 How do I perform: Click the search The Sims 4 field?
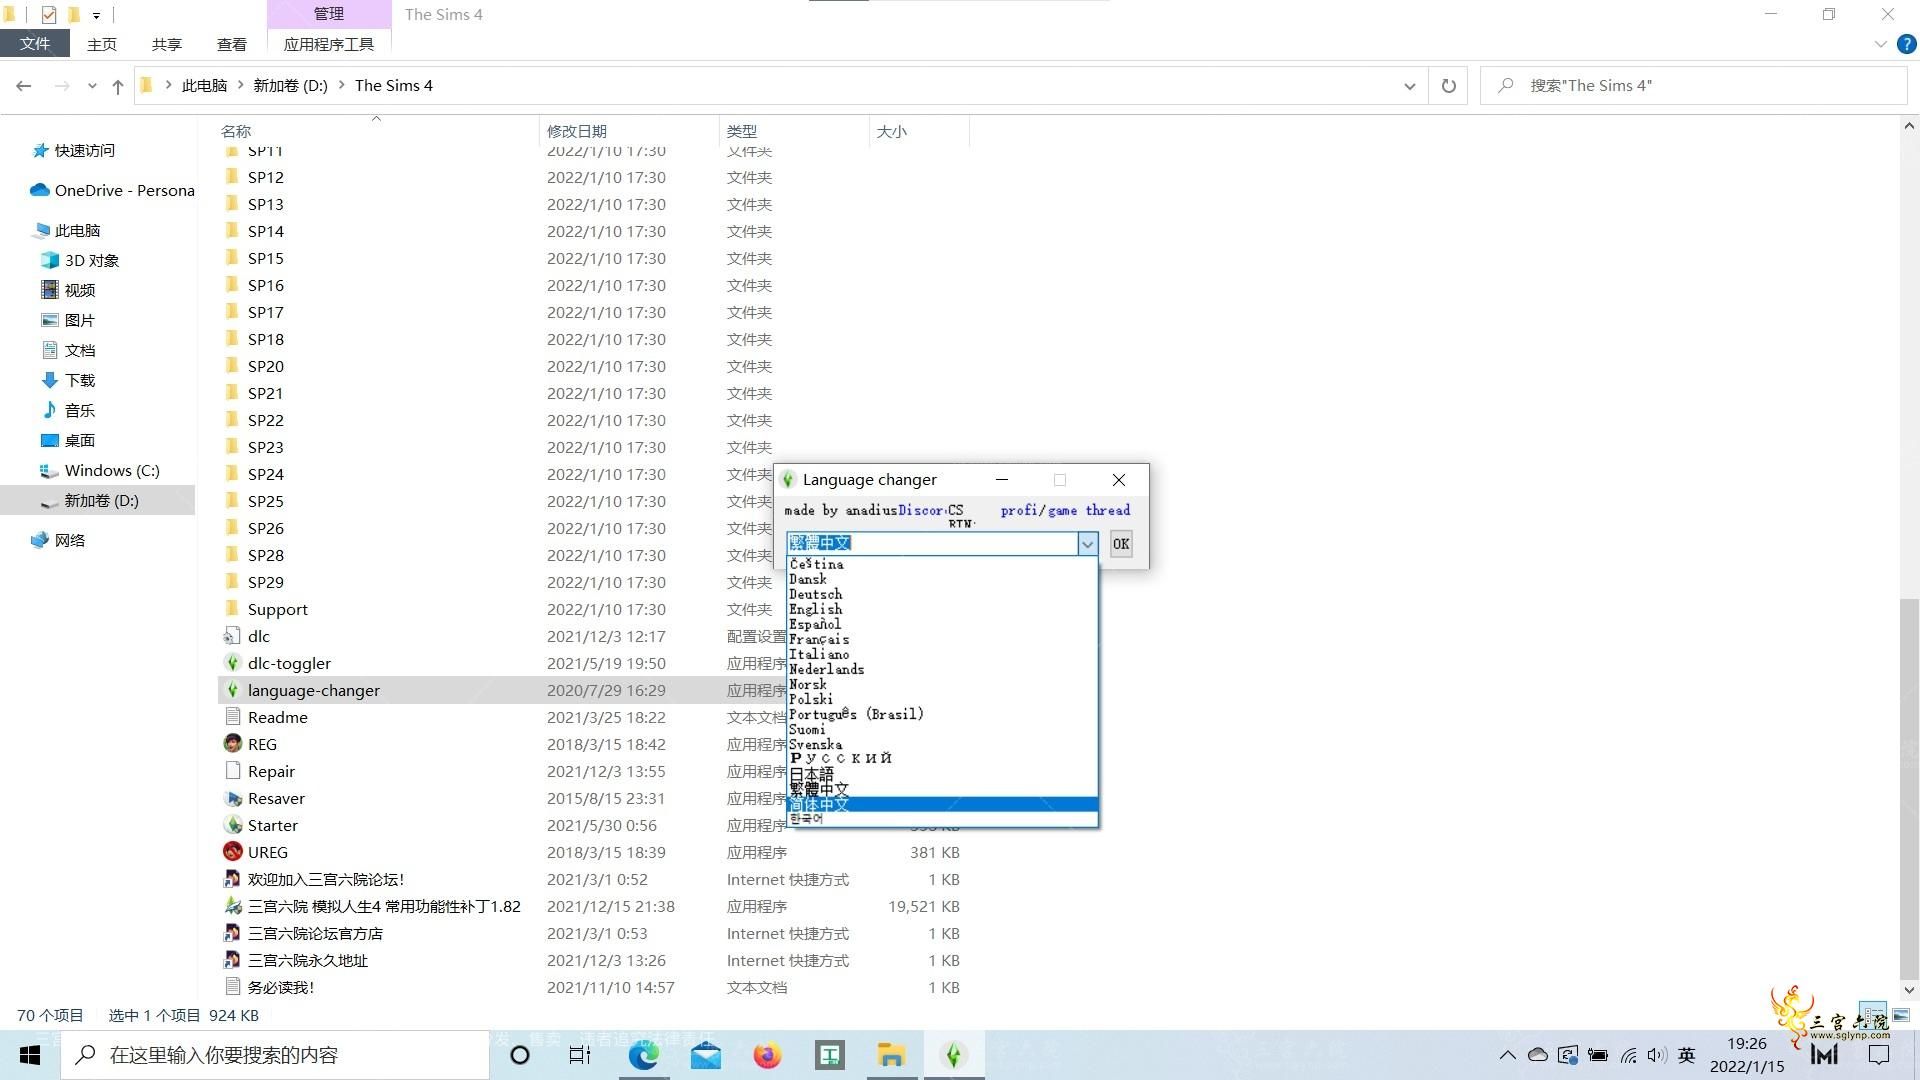(1694, 86)
